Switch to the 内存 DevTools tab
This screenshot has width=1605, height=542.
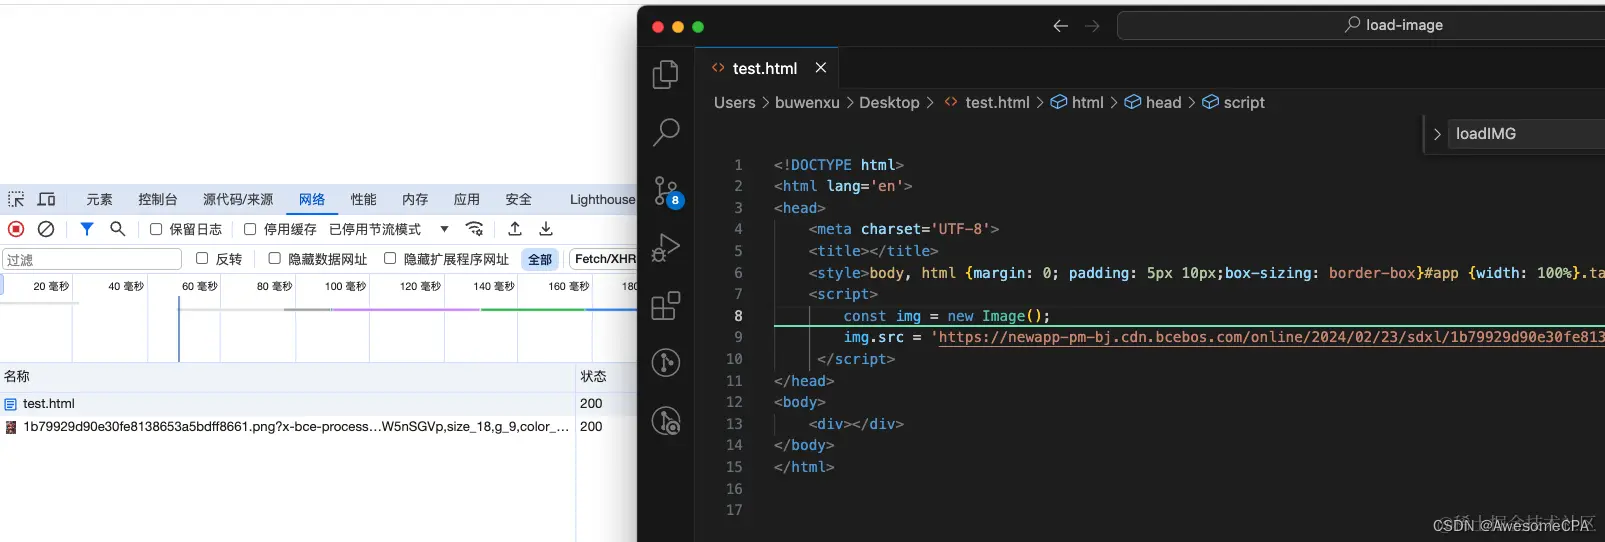(x=415, y=199)
